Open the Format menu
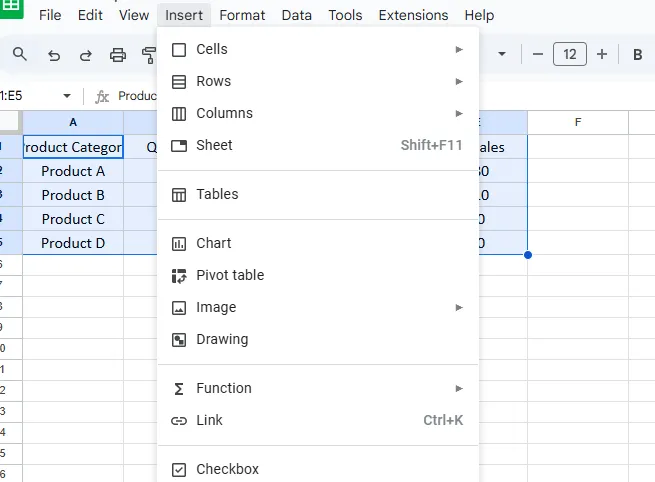The image size is (655, 482). click(x=242, y=15)
